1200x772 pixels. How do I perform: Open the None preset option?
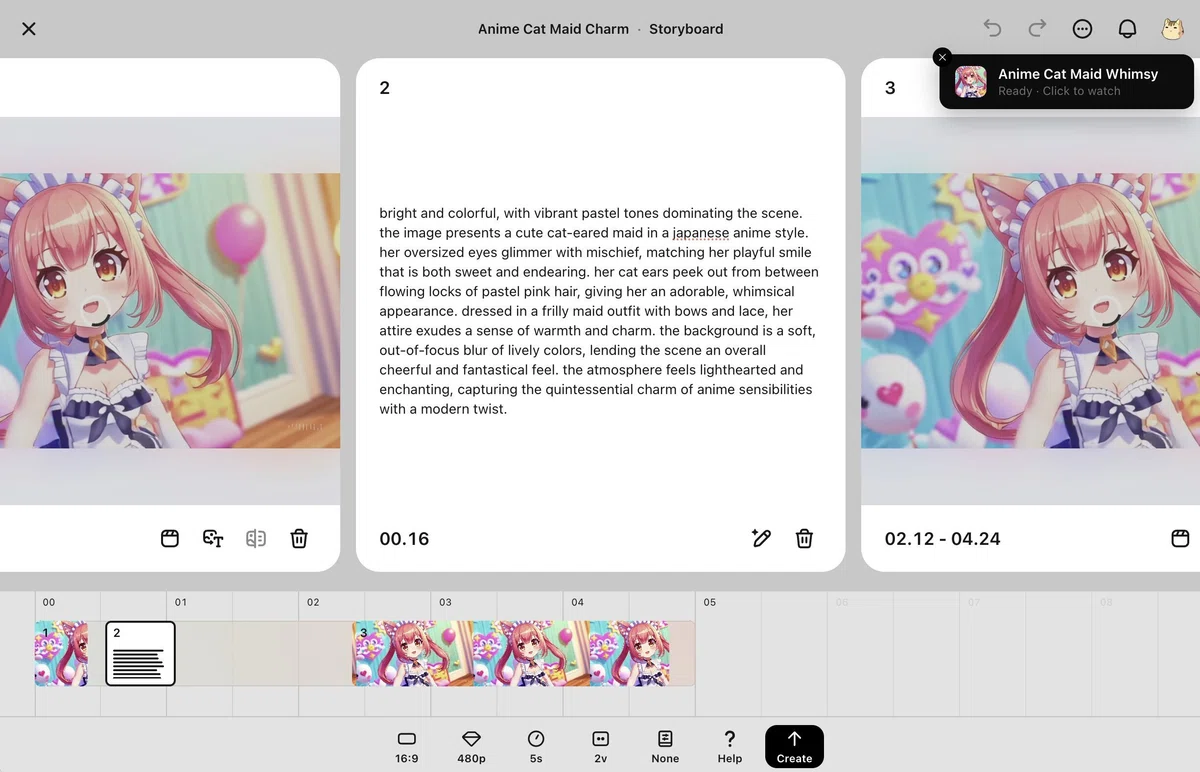pyautogui.click(x=665, y=747)
